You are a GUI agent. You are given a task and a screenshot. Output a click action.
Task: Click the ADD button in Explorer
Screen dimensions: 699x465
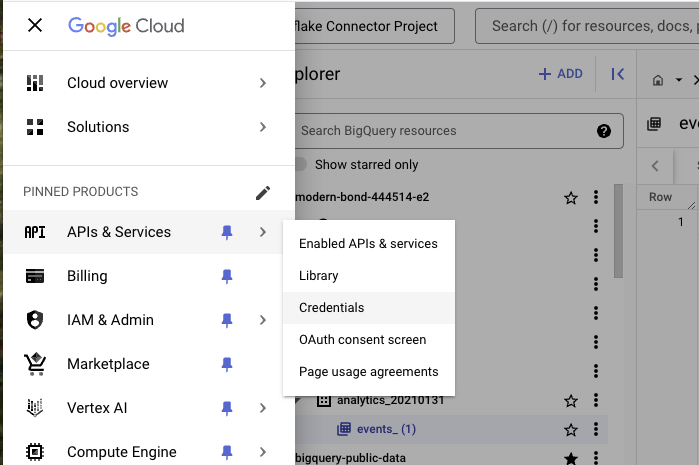pyautogui.click(x=560, y=74)
